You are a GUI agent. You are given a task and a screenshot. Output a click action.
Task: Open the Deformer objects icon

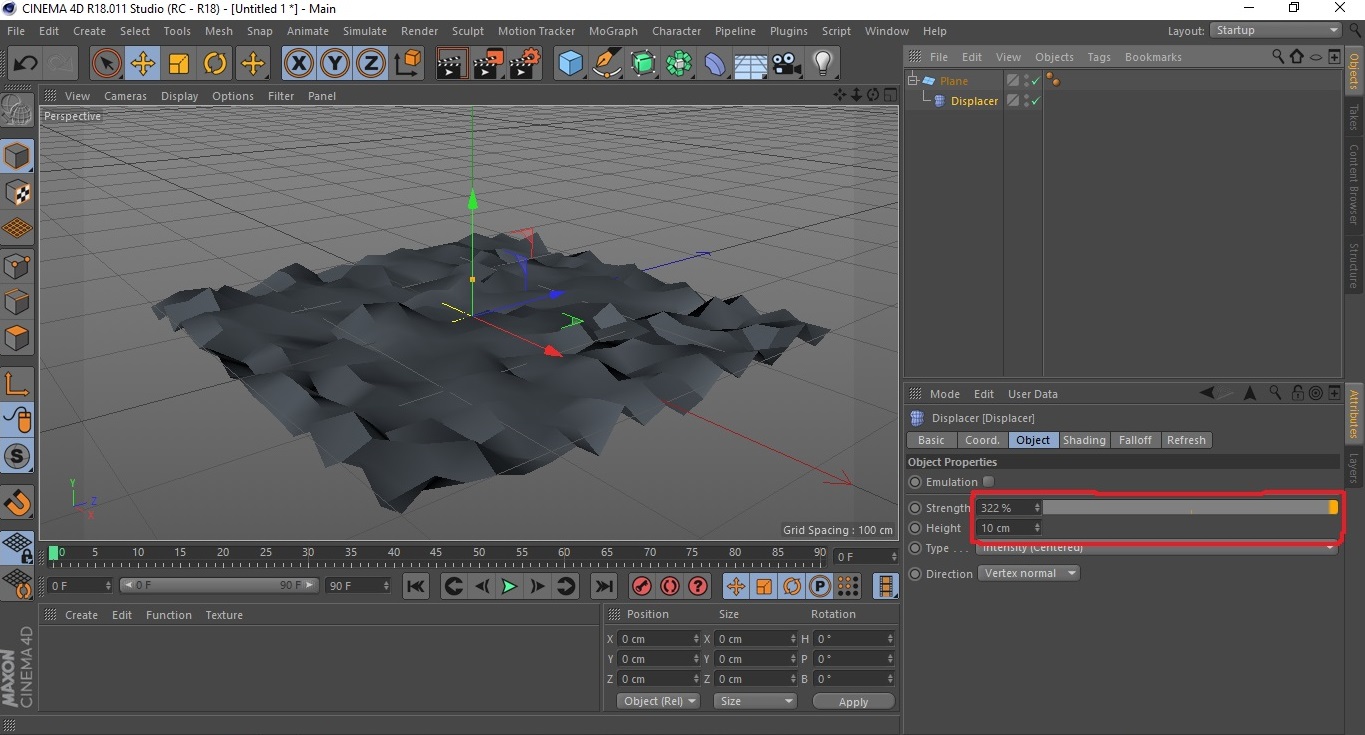(716, 64)
